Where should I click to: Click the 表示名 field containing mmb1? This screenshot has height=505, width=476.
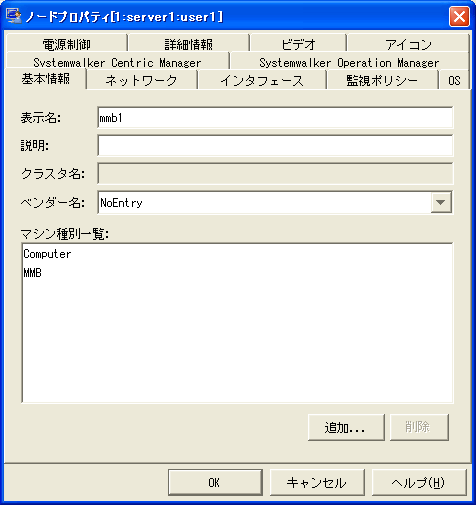(275, 117)
